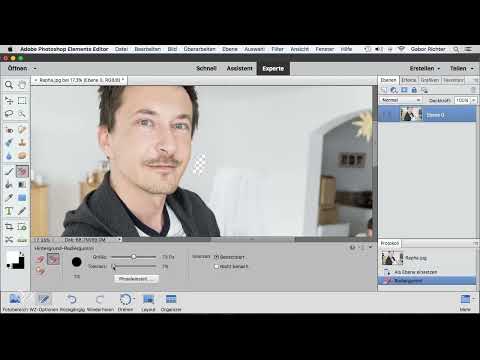
Task: Choose Magic Eraser in tool options
Action: coord(40,270)
